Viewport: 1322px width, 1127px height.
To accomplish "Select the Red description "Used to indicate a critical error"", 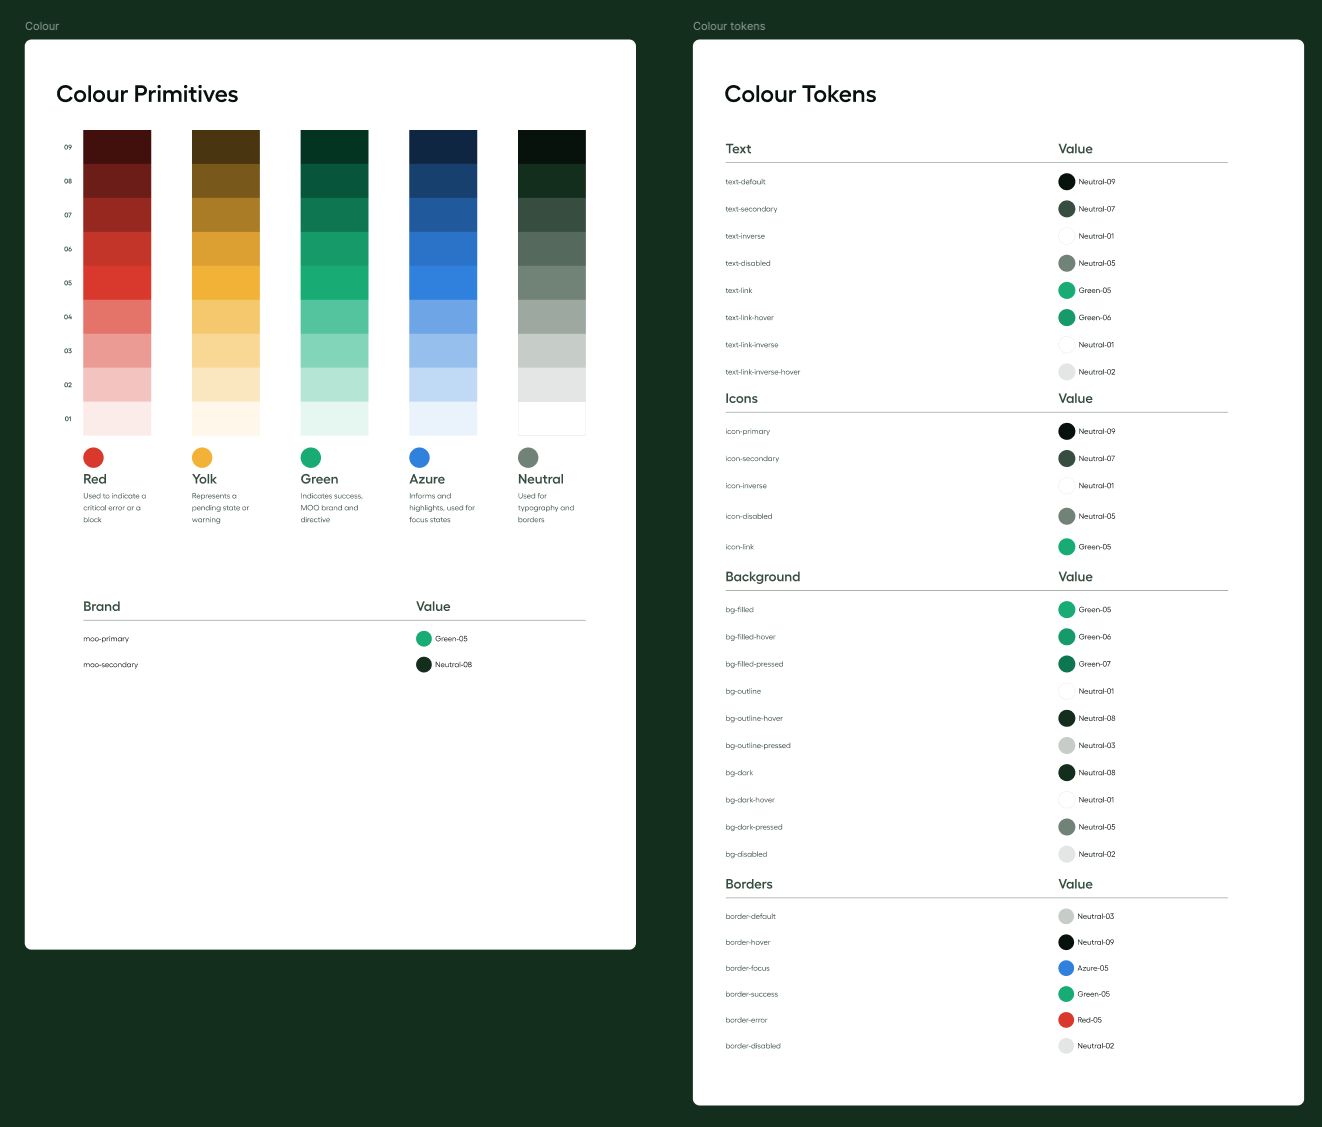I will [x=115, y=508].
